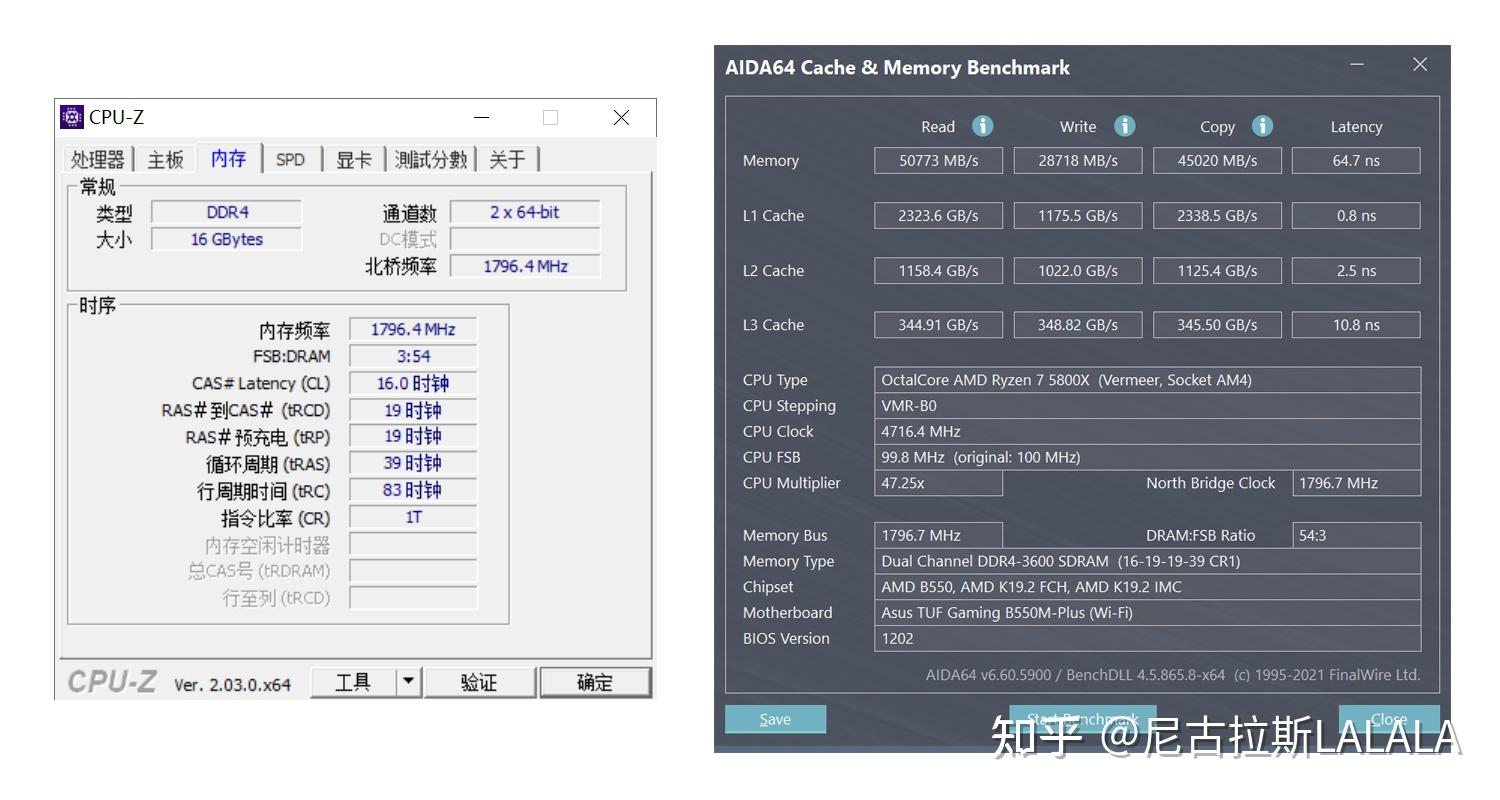This screenshot has height=800, width=1500.
Task: Switch to the 主板 (Mainboard) tab
Action: (x=164, y=158)
